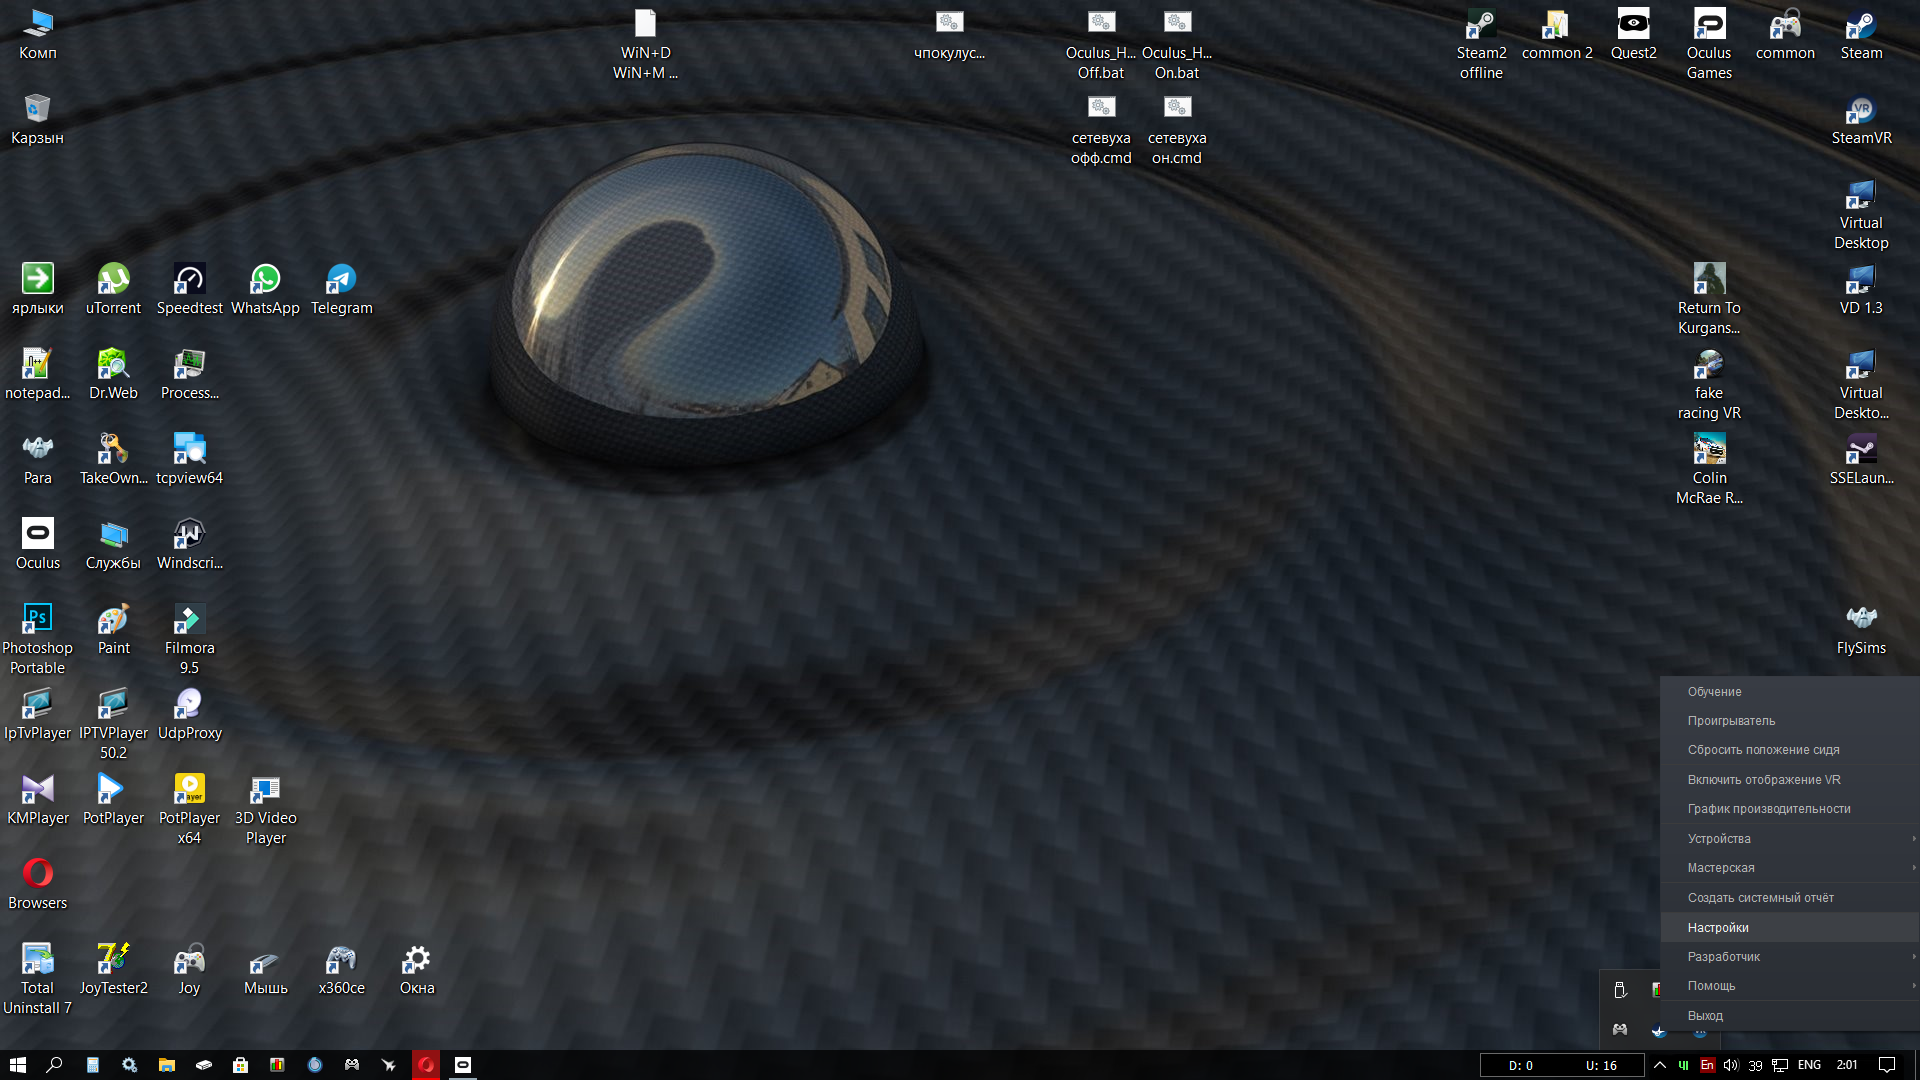Select the WhatsApp desktop shortcut
The height and width of the screenshot is (1080, 1920).
(x=265, y=289)
